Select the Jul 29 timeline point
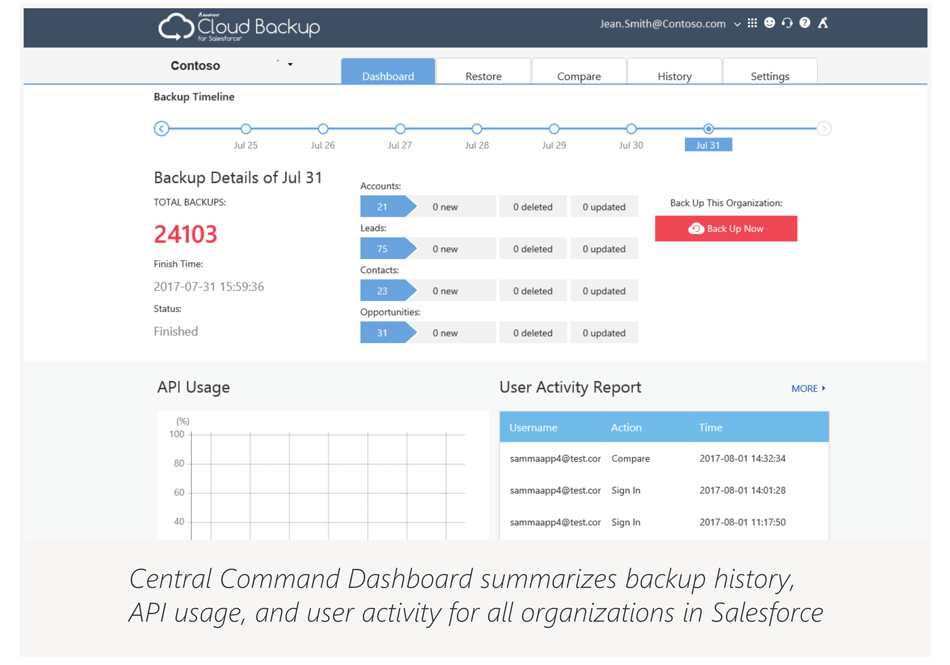This screenshot has height=665, width=950. (554, 128)
